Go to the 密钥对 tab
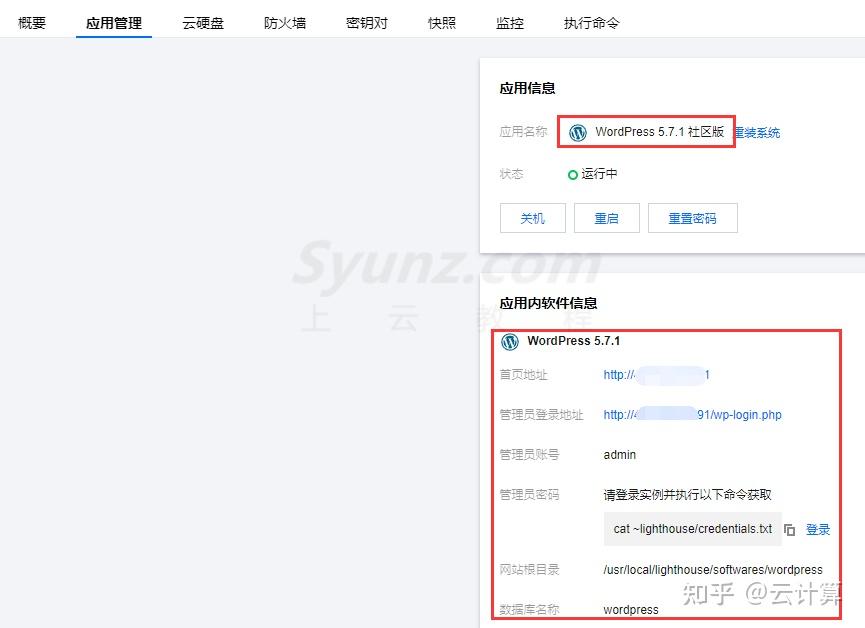The width and height of the screenshot is (865, 628). pos(367,23)
